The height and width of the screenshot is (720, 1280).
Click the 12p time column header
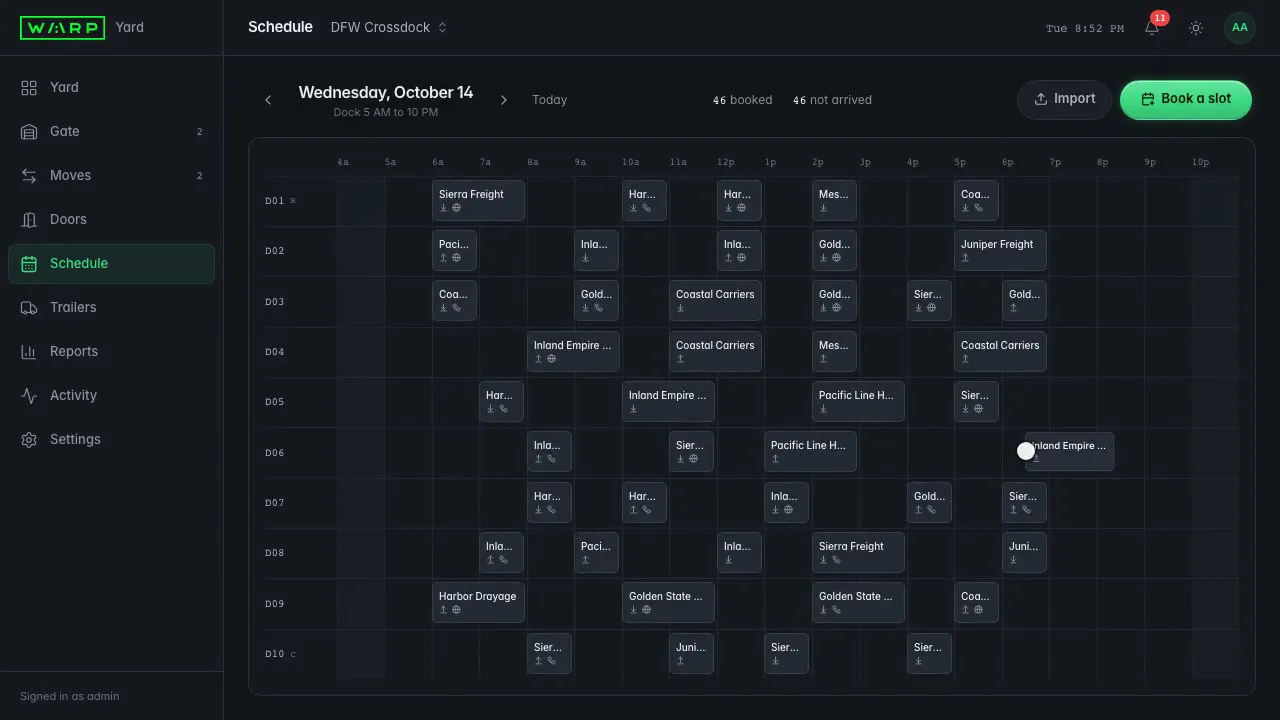726,162
